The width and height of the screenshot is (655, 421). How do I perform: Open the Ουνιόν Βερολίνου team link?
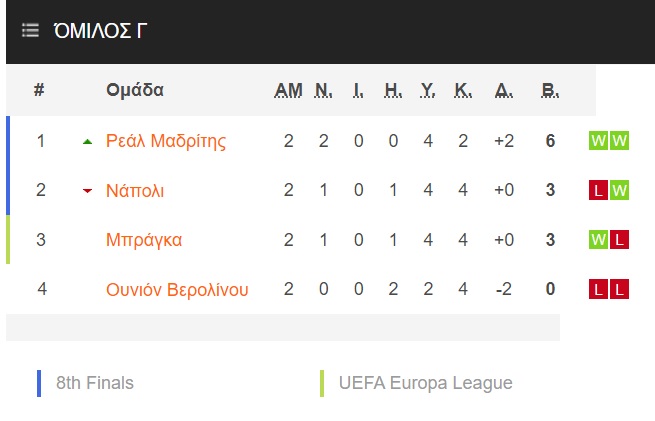tap(177, 289)
